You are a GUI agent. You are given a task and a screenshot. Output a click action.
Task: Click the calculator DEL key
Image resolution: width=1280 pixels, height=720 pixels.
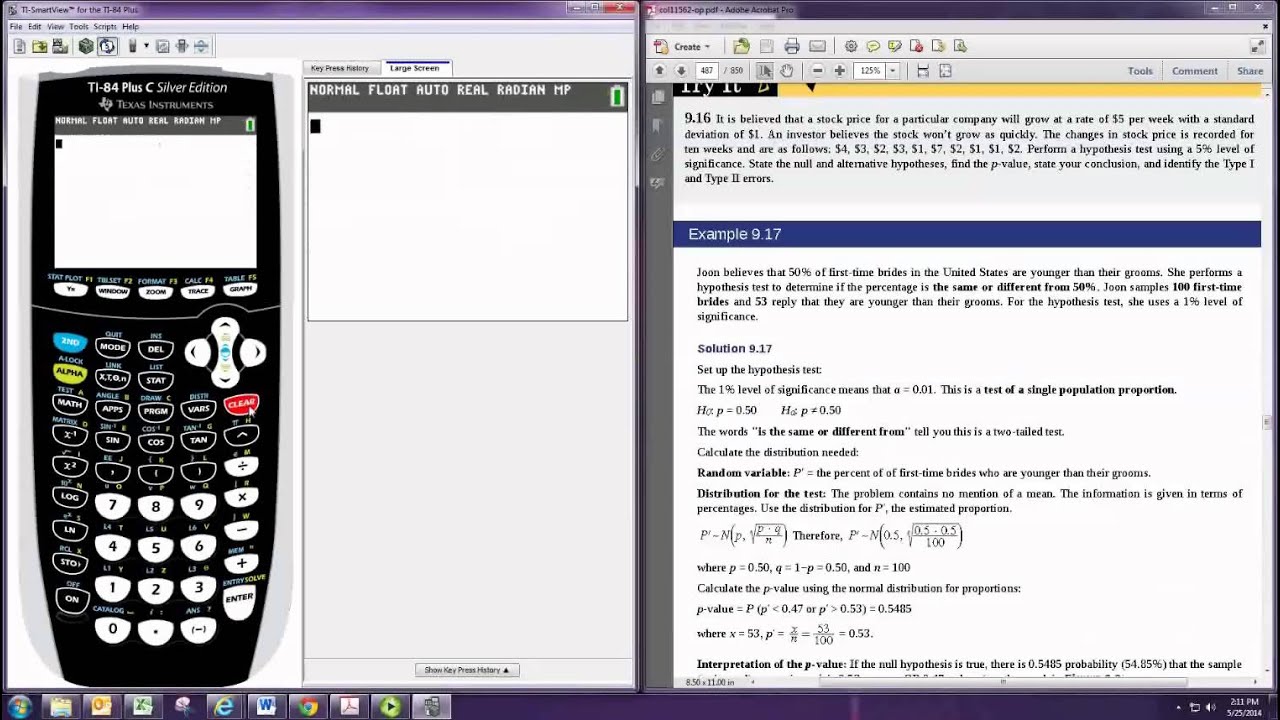156,349
